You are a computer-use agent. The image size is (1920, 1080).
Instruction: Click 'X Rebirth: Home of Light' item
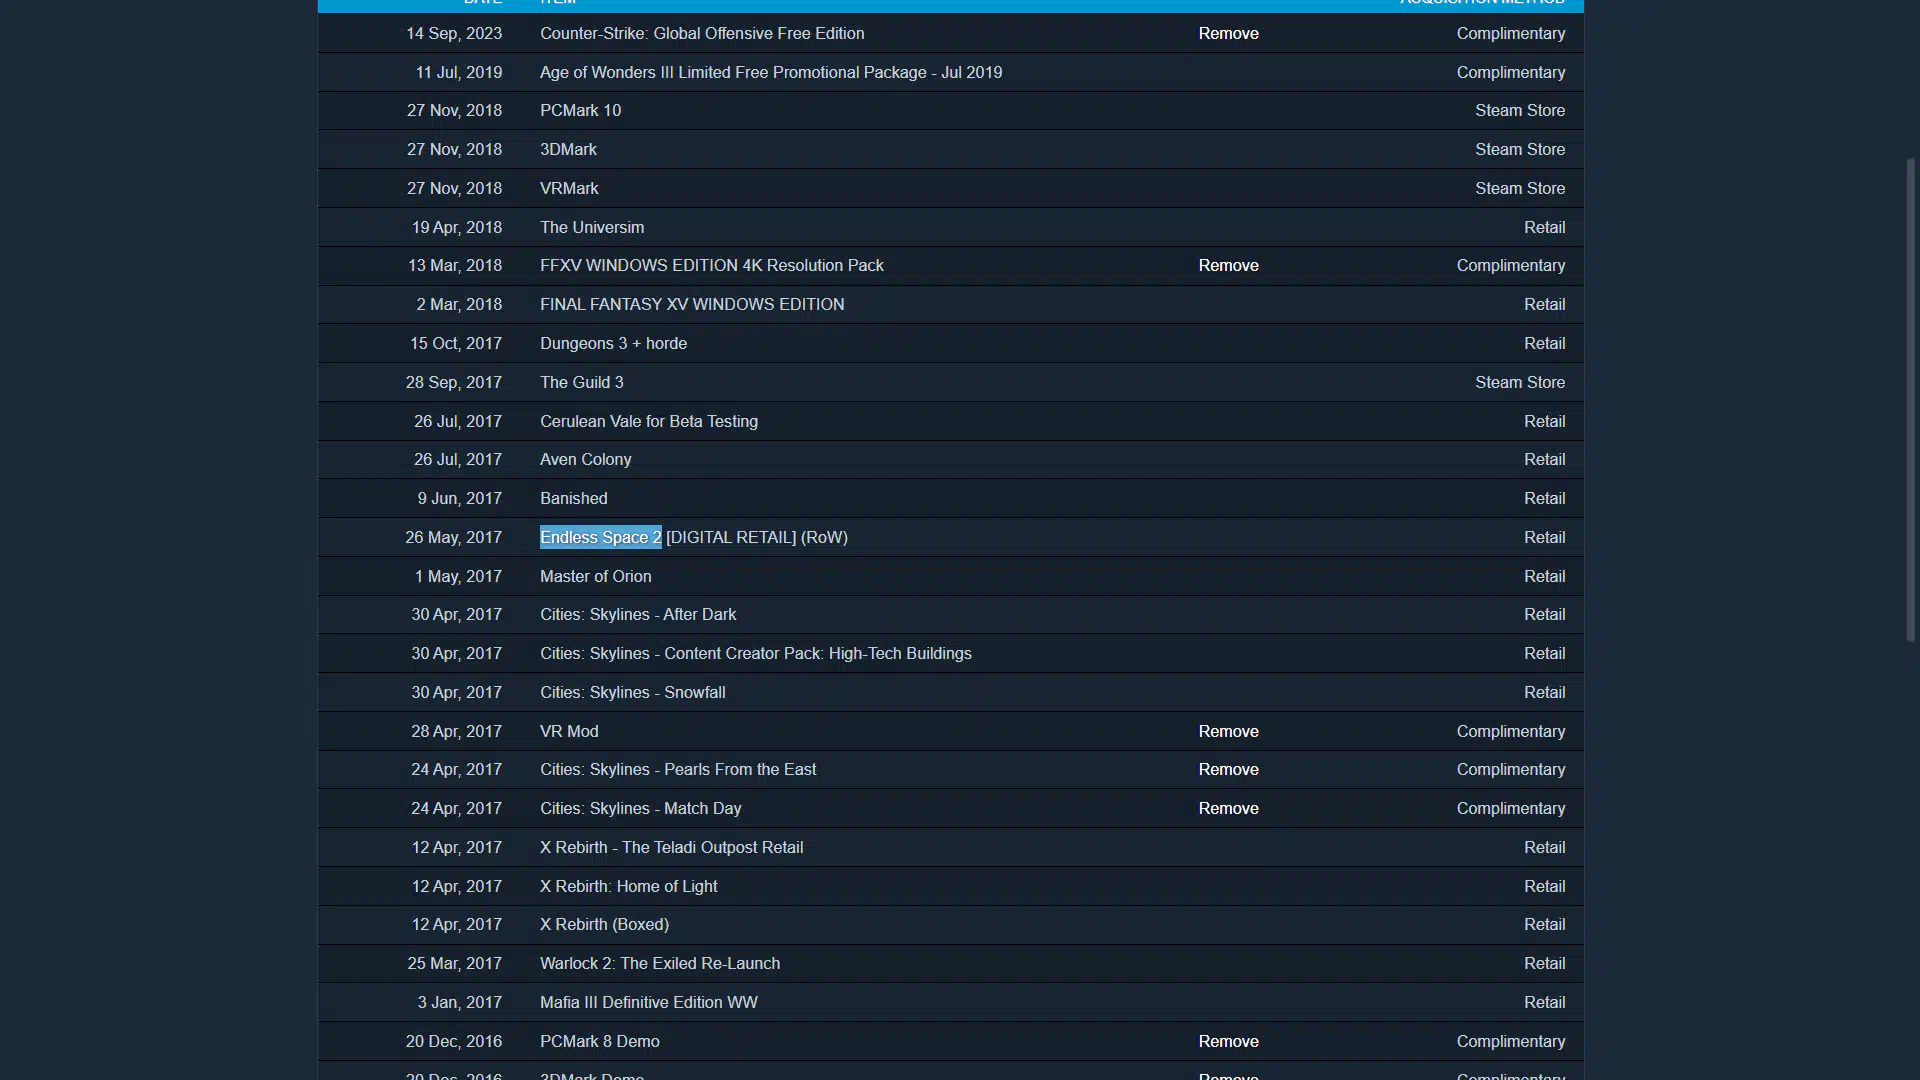point(628,886)
